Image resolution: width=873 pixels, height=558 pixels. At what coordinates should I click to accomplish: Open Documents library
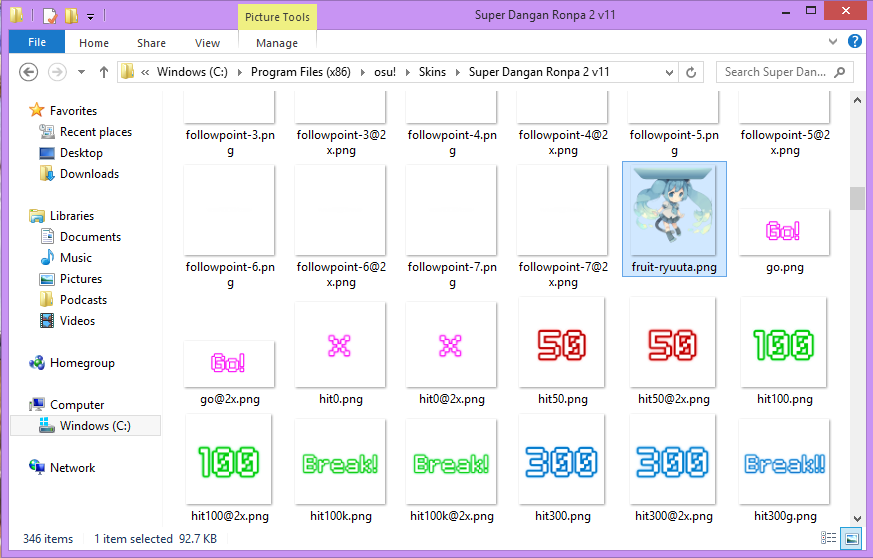click(90, 237)
